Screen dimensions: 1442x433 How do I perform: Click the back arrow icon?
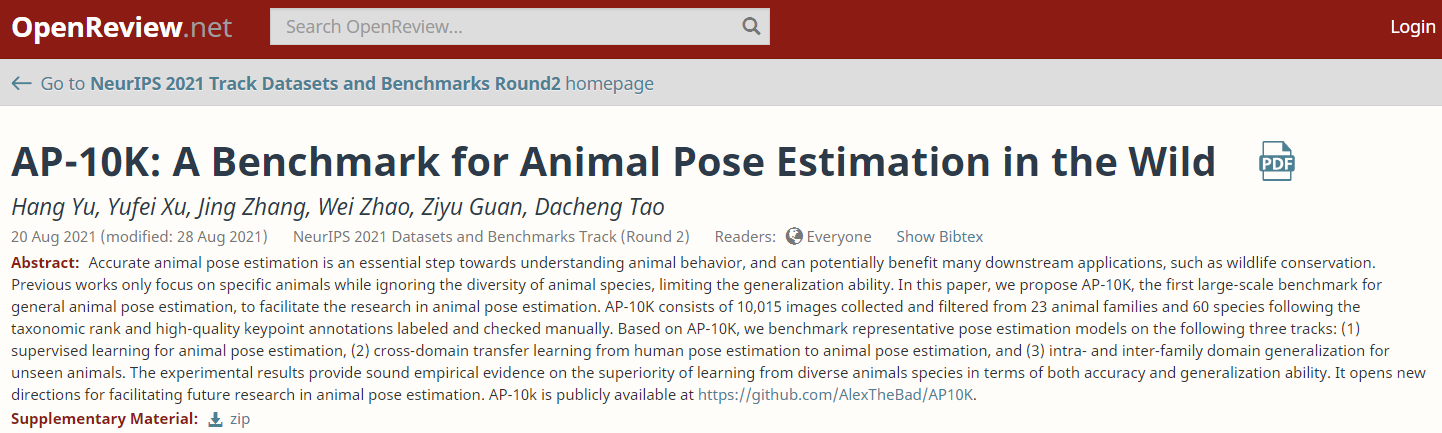pos(21,84)
